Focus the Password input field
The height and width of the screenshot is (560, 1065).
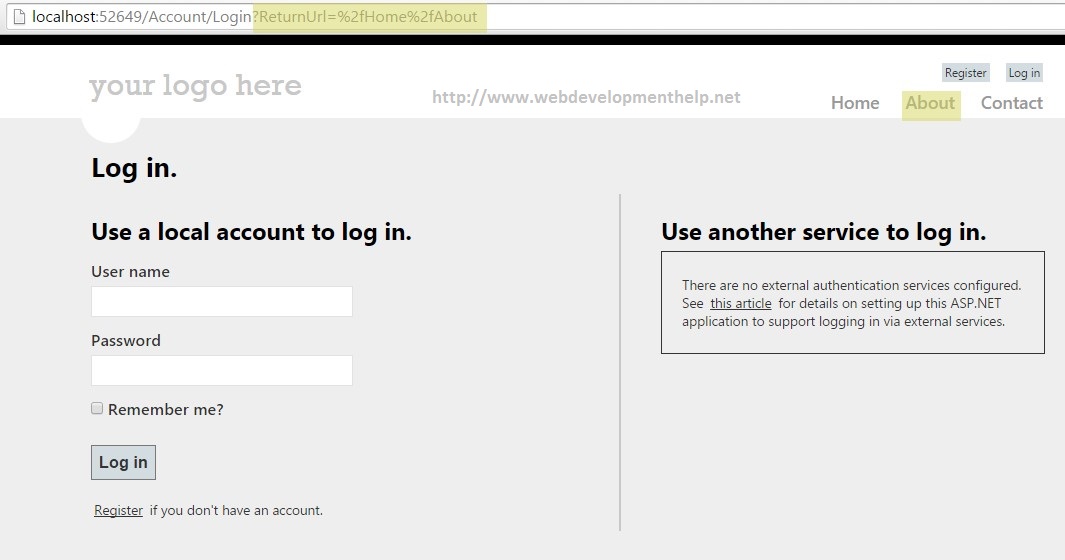(x=221, y=370)
